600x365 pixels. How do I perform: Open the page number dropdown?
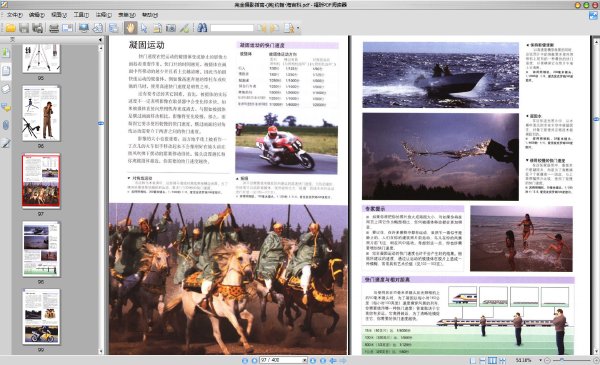[305, 360]
